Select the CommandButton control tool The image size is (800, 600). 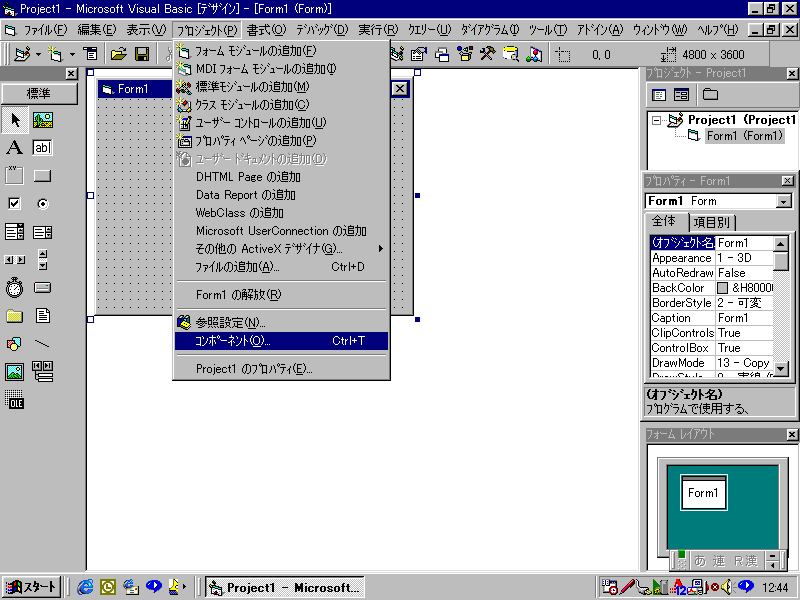click(43, 176)
